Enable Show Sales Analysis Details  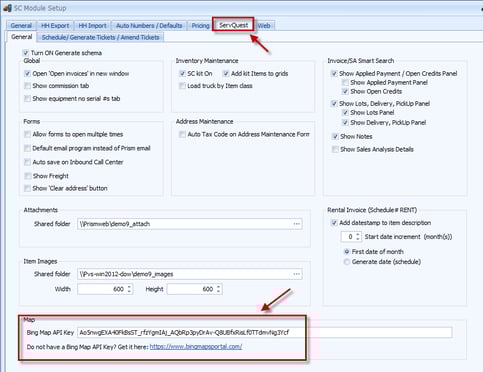click(x=335, y=149)
